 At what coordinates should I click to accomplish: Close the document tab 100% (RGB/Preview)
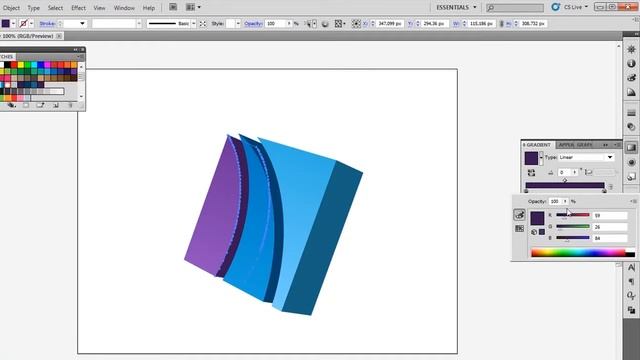59,36
